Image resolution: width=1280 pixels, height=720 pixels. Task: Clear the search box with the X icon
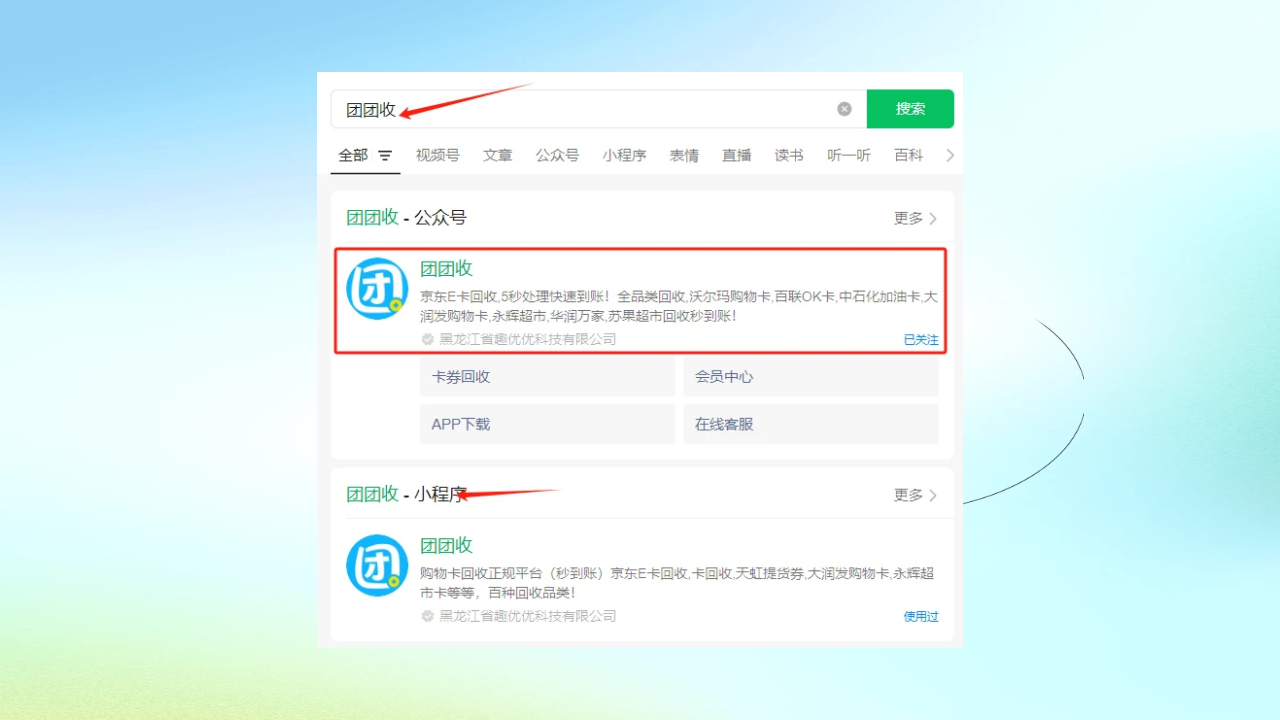[844, 109]
